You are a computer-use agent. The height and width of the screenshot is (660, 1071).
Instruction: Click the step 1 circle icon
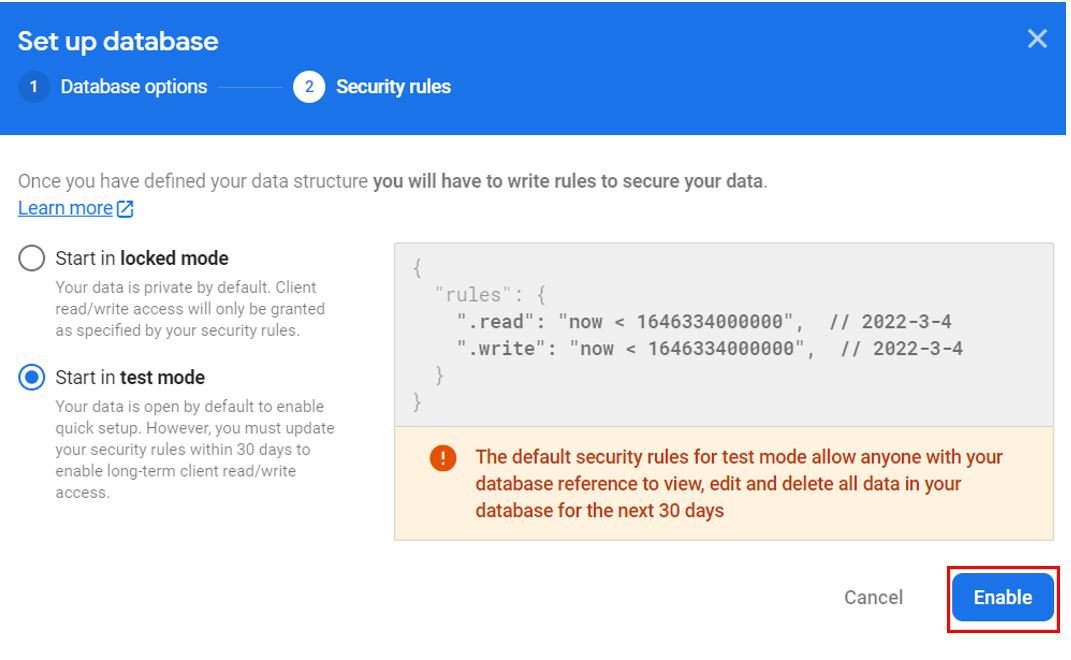click(33, 87)
